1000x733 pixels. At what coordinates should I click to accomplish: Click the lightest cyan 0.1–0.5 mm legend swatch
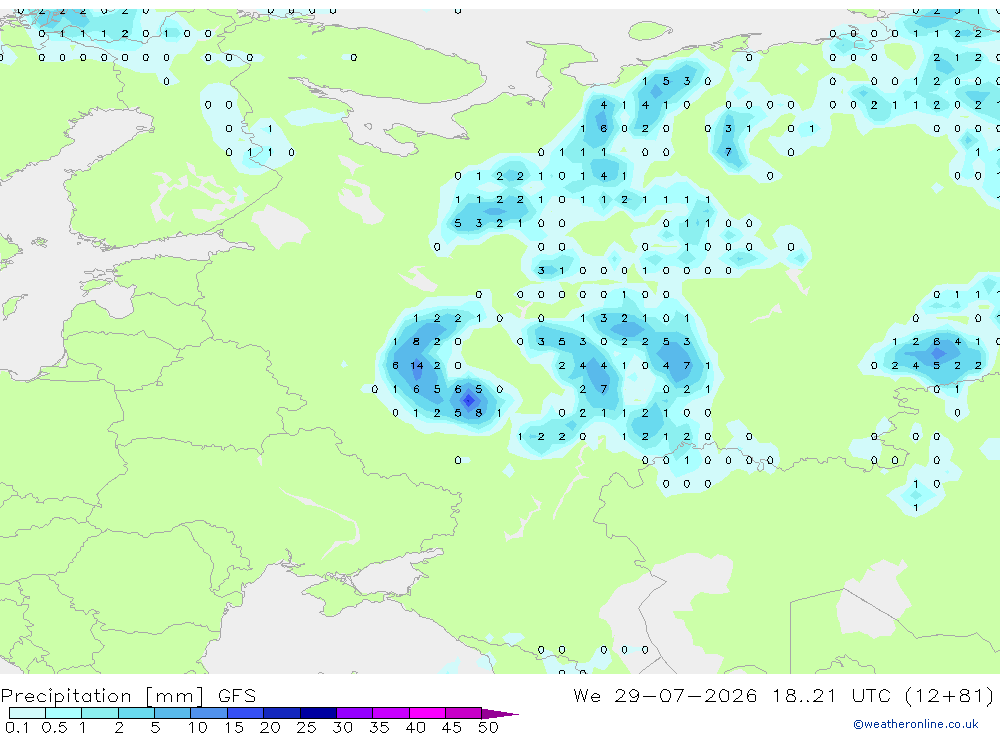[x=27, y=713]
